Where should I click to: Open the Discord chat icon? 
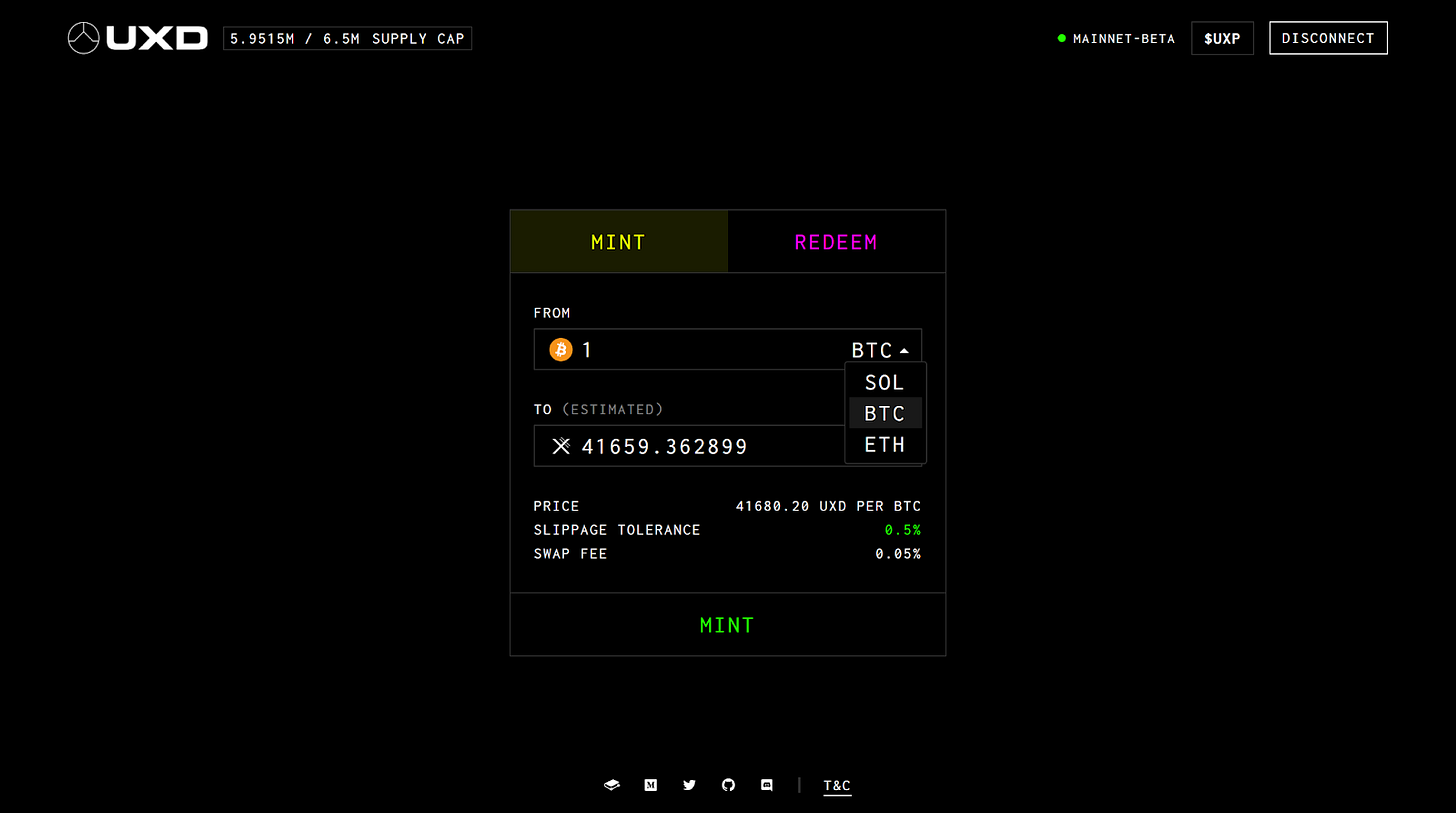point(767,785)
